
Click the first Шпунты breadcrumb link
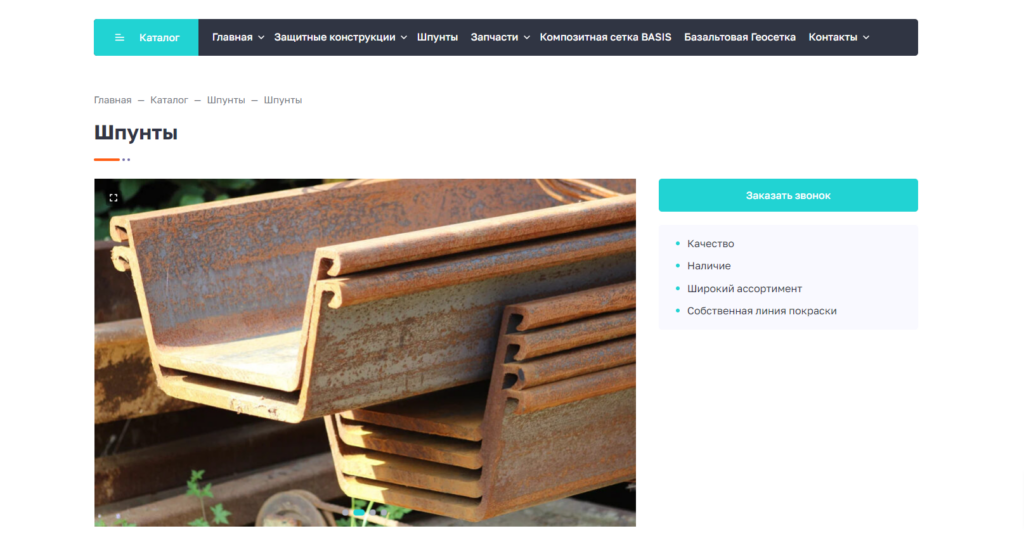[226, 100]
